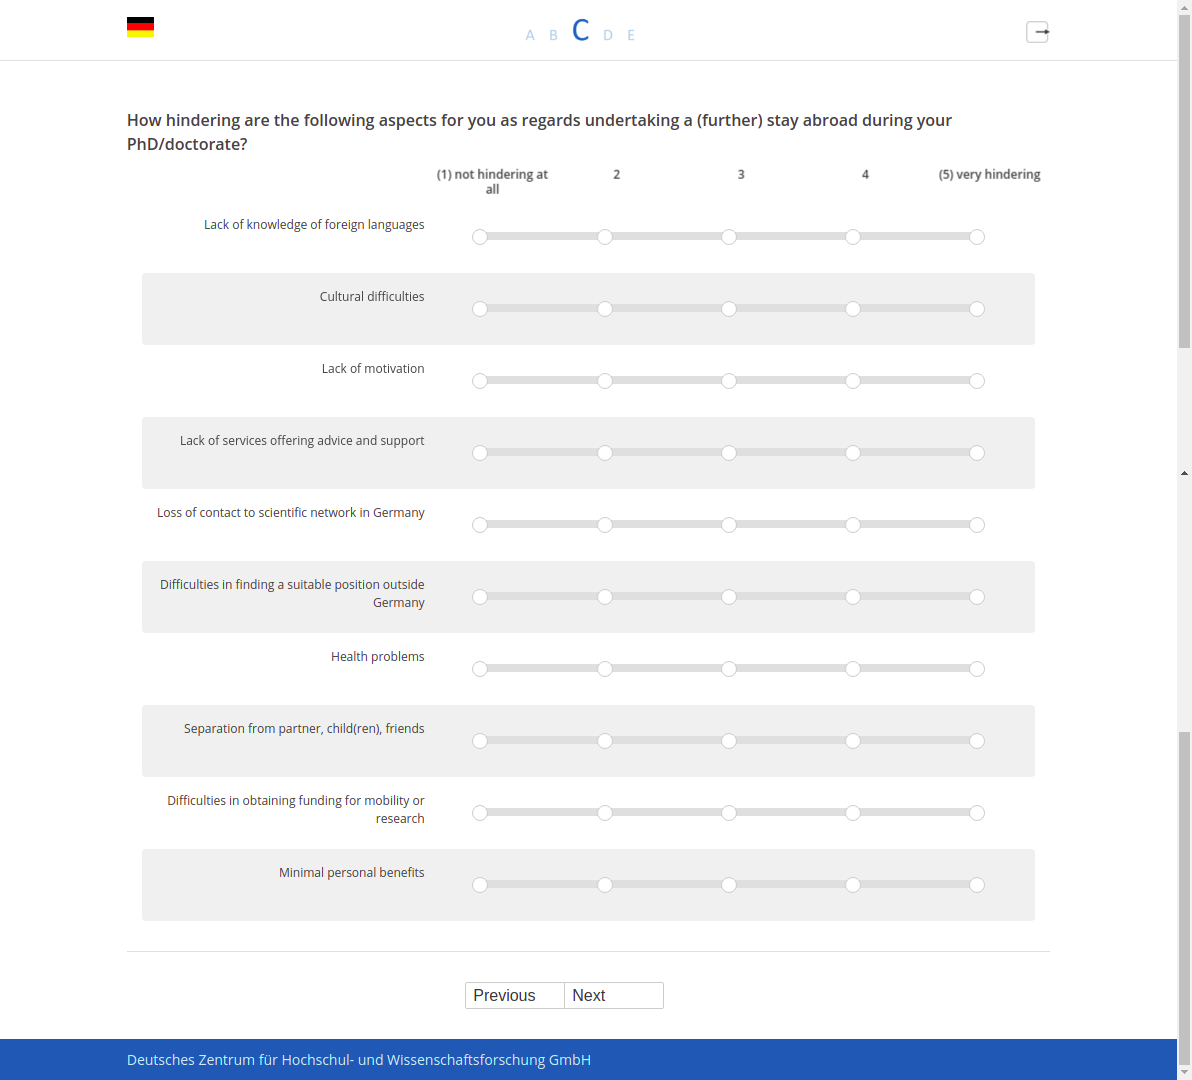
Task: Choose 4 for Difficulties in obtaining funding
Action: [853, 813]
